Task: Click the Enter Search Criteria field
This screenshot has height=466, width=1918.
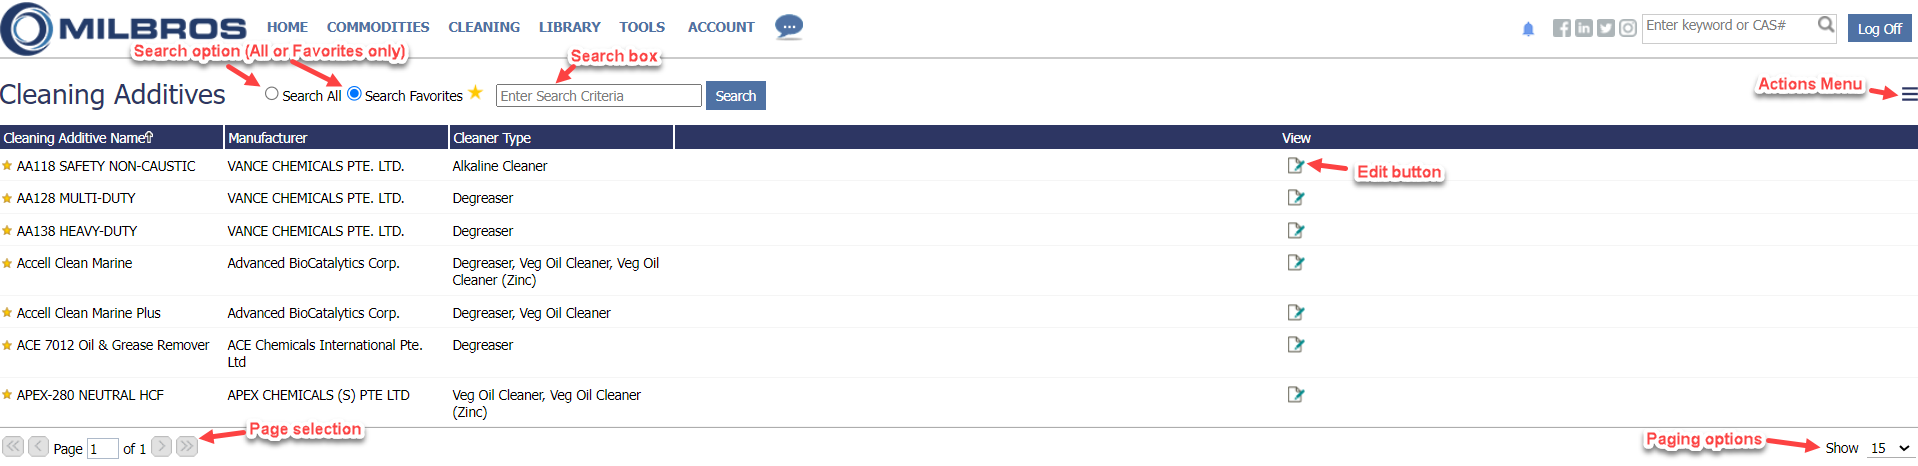Action: pyautogui.click(x=598, y=96)
